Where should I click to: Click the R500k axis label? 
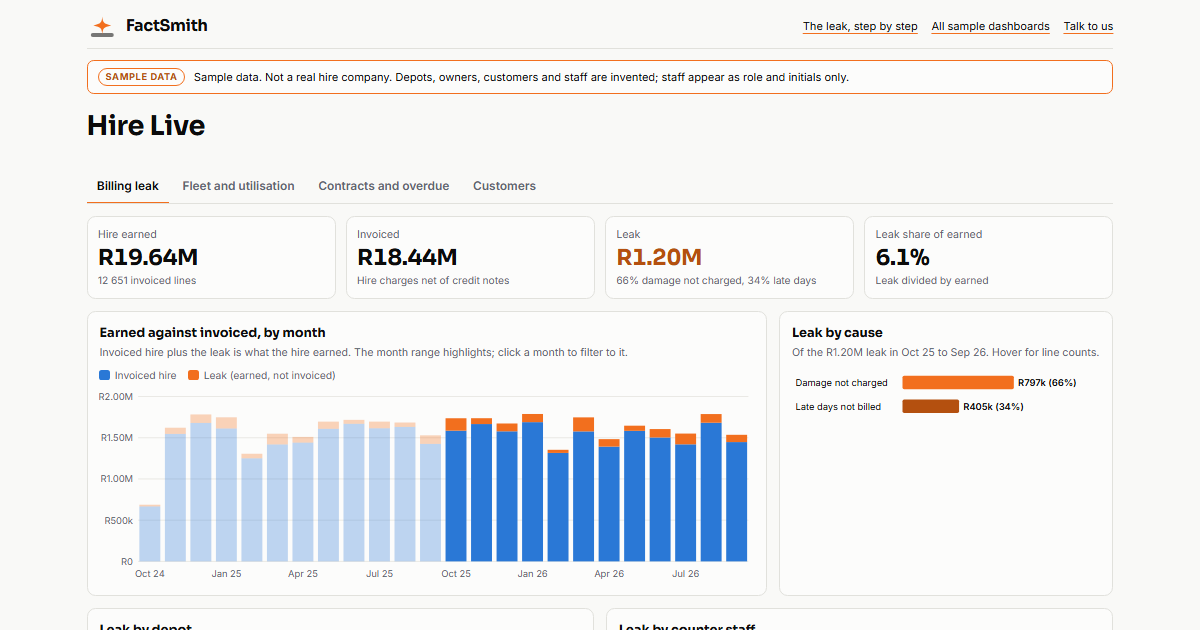click(x=119, y=521)
